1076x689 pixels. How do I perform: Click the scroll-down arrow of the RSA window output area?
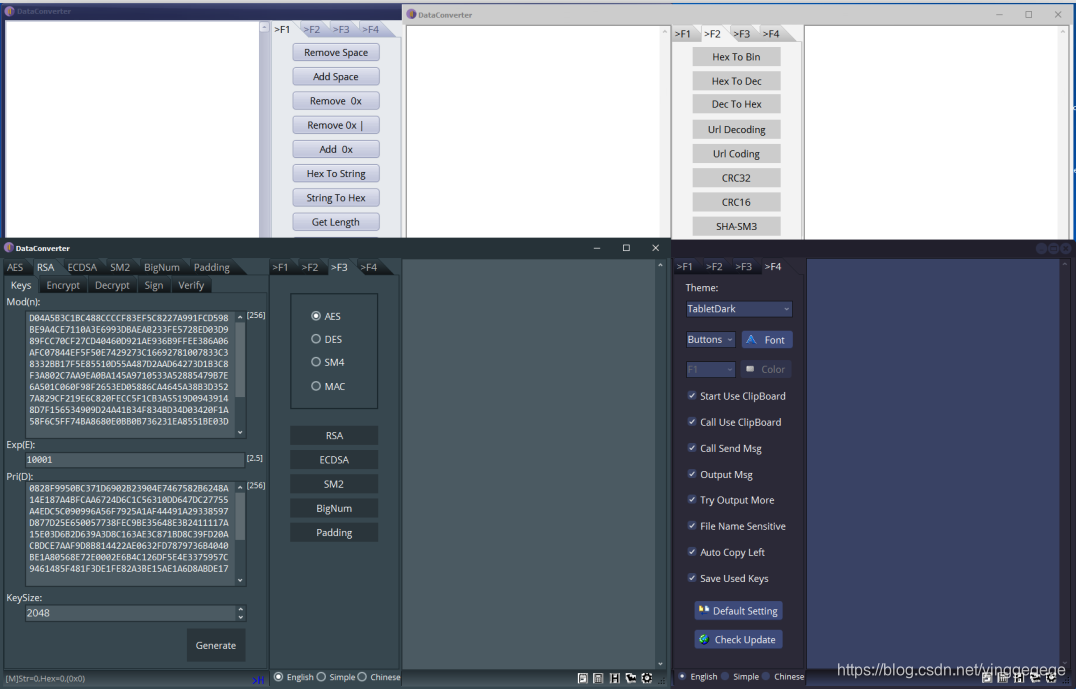[661, 664]
